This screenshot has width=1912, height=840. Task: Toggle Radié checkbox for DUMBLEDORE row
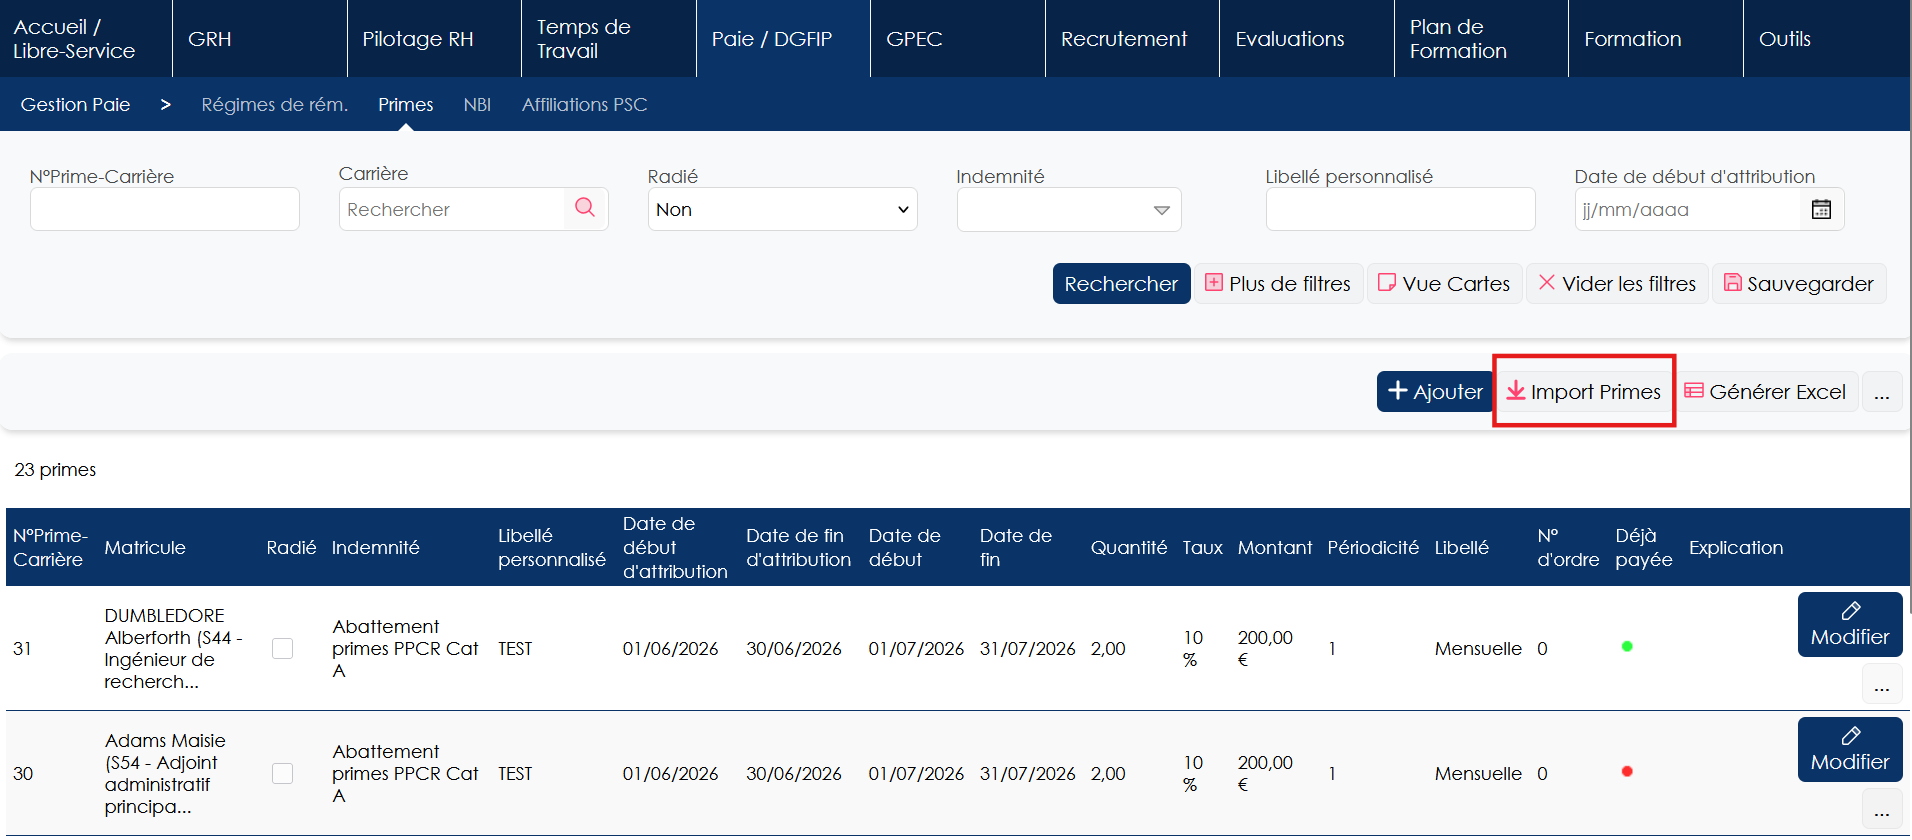coord(283,648)
